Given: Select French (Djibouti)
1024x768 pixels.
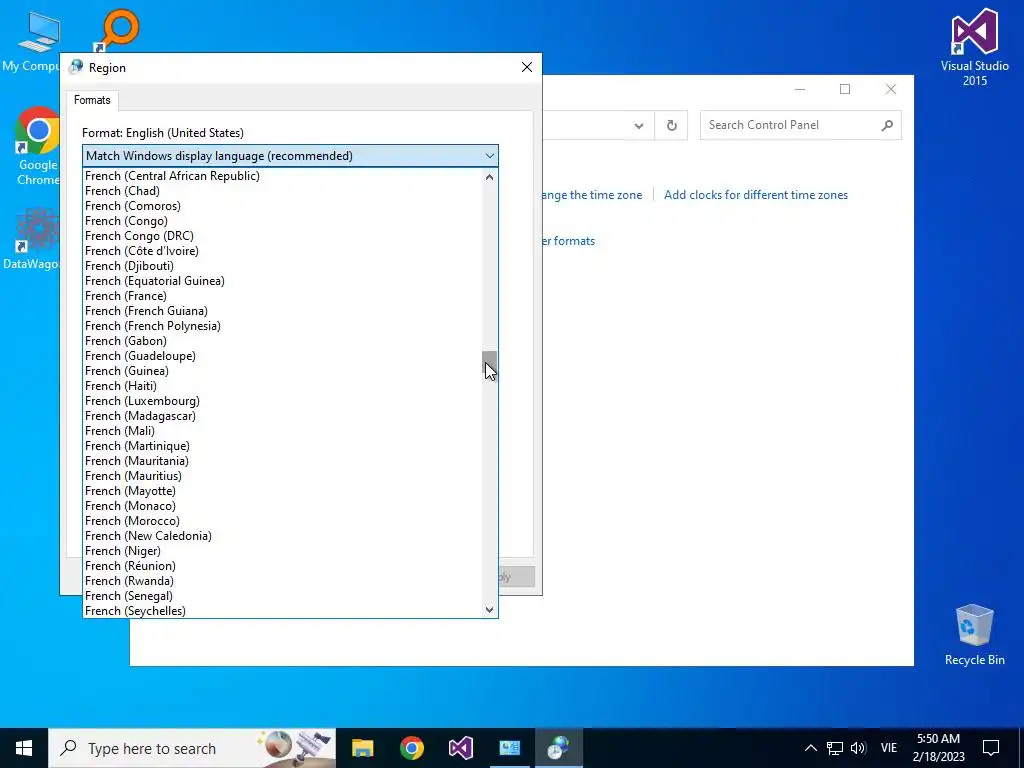Looking at the screenshot, I should [283, 266].
